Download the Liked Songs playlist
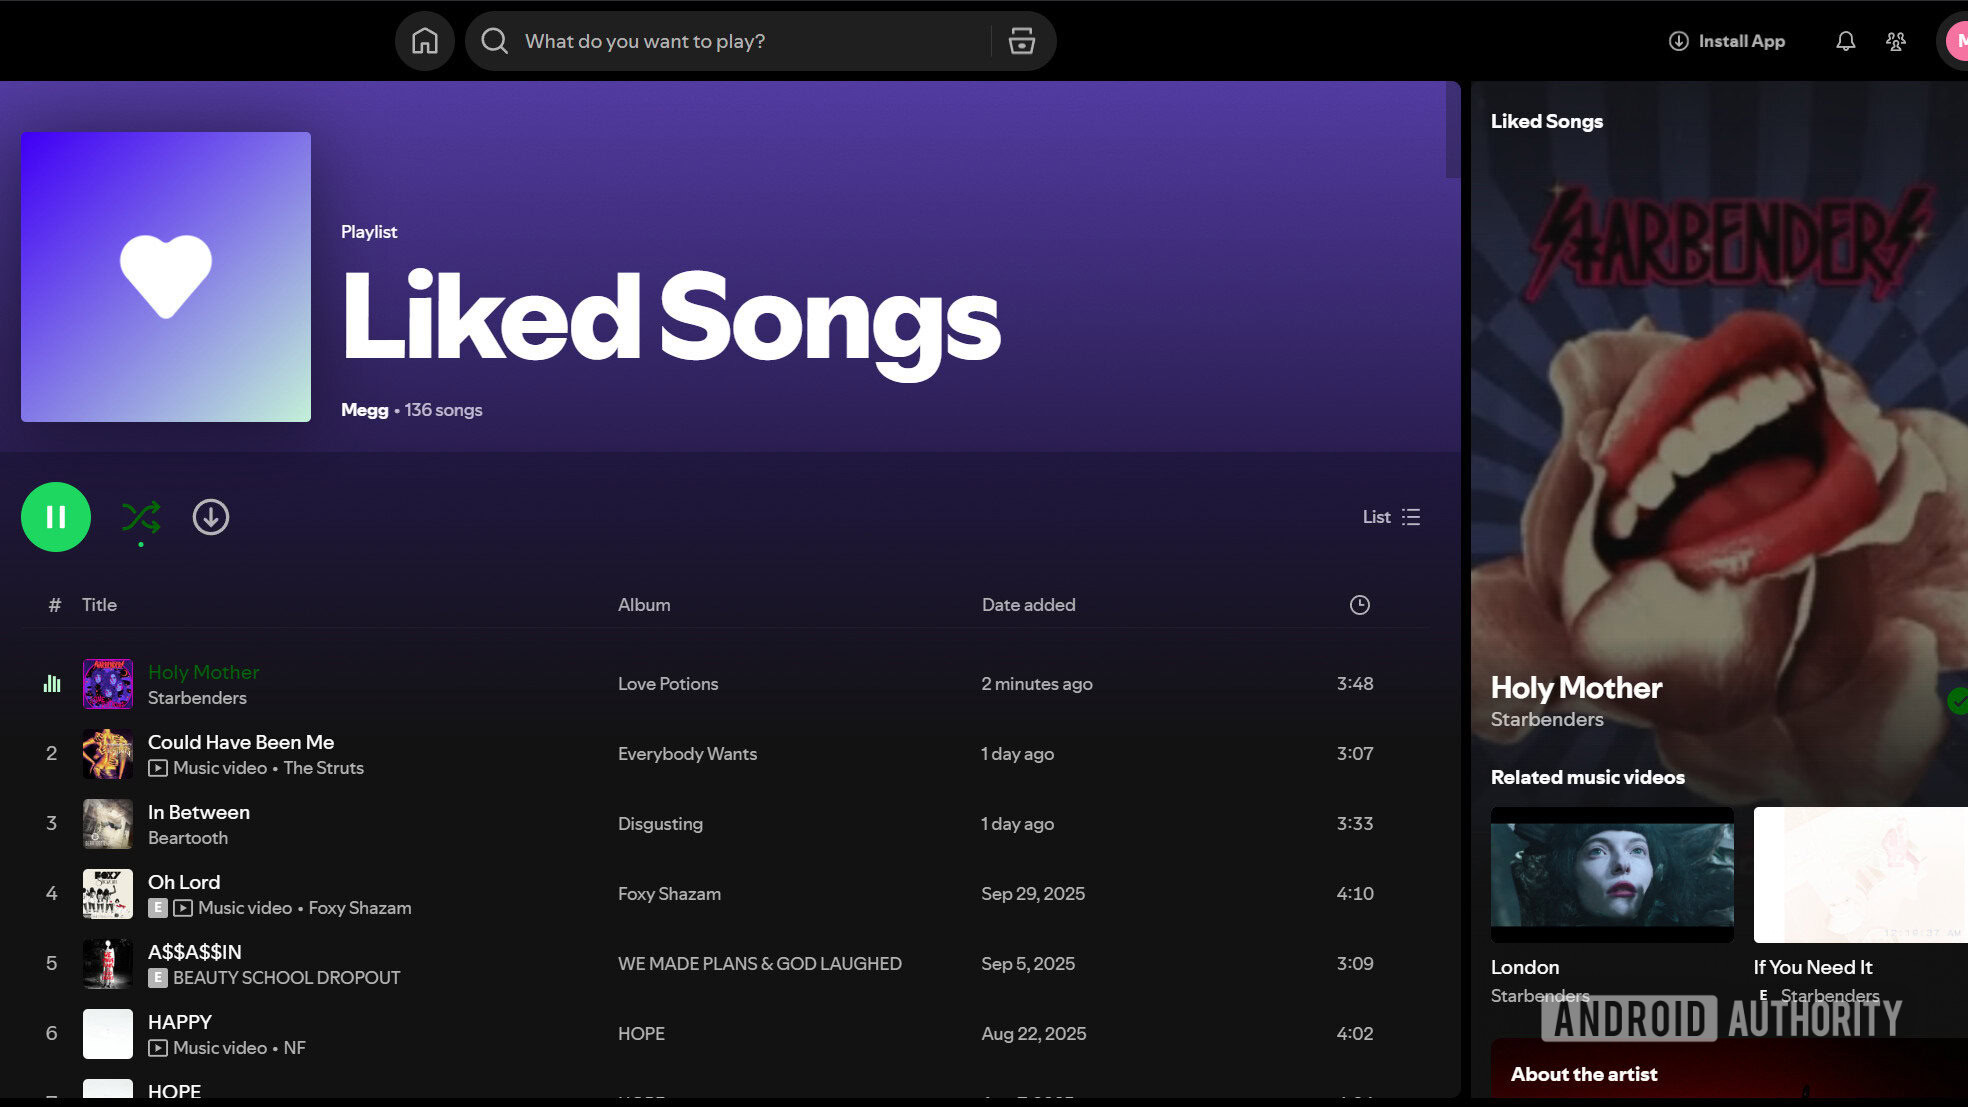This screenshot has width=1968, height=1107. (x=210, y=517)
